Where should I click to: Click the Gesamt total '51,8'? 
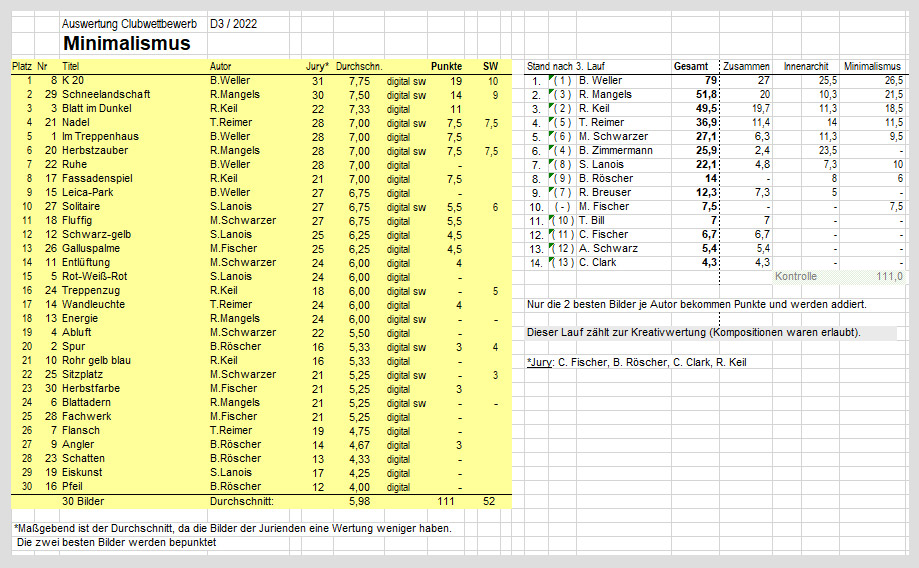pyautogui.click(x=707, y=94)
